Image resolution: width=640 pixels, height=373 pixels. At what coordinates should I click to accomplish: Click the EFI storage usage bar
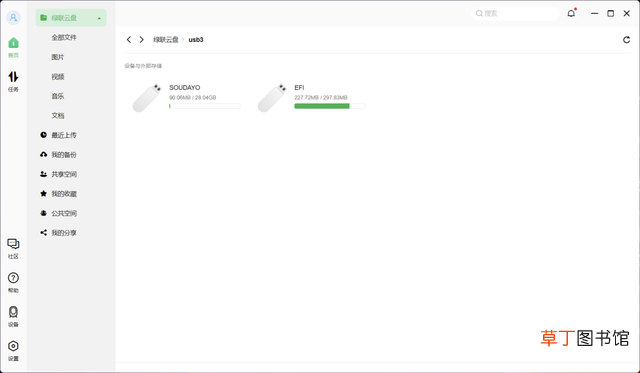[330, 106]
